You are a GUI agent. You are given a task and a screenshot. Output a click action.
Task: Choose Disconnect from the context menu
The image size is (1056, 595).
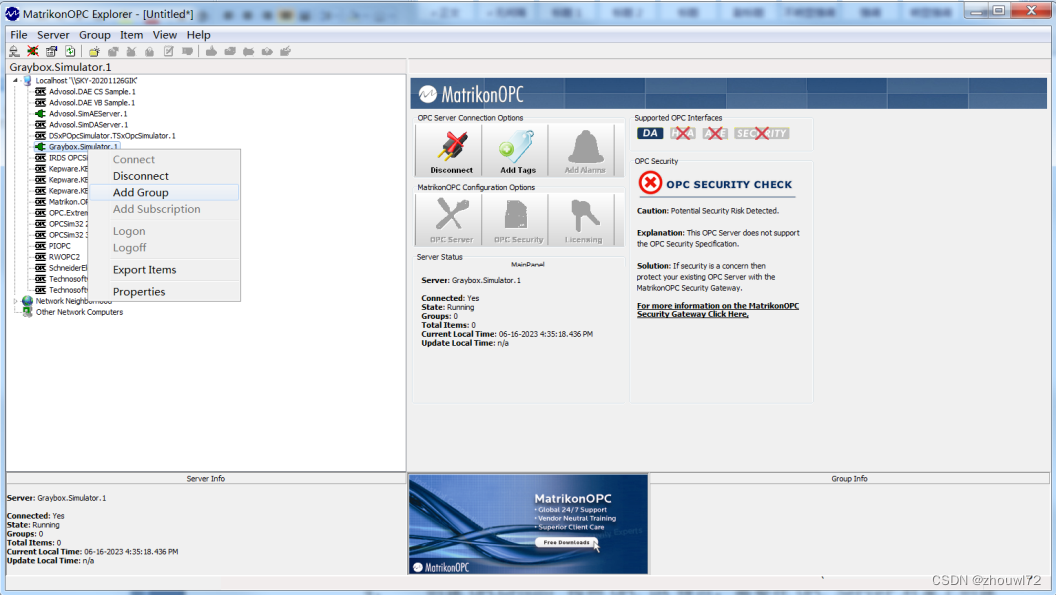point(164,176)
